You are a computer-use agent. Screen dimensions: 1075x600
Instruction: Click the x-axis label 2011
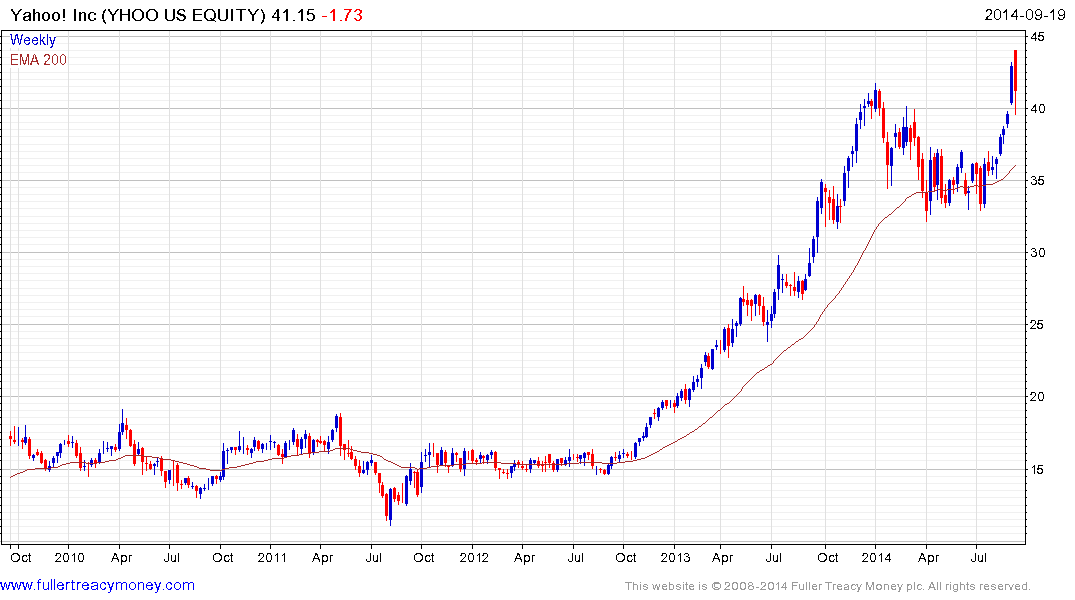coord(271,557)
